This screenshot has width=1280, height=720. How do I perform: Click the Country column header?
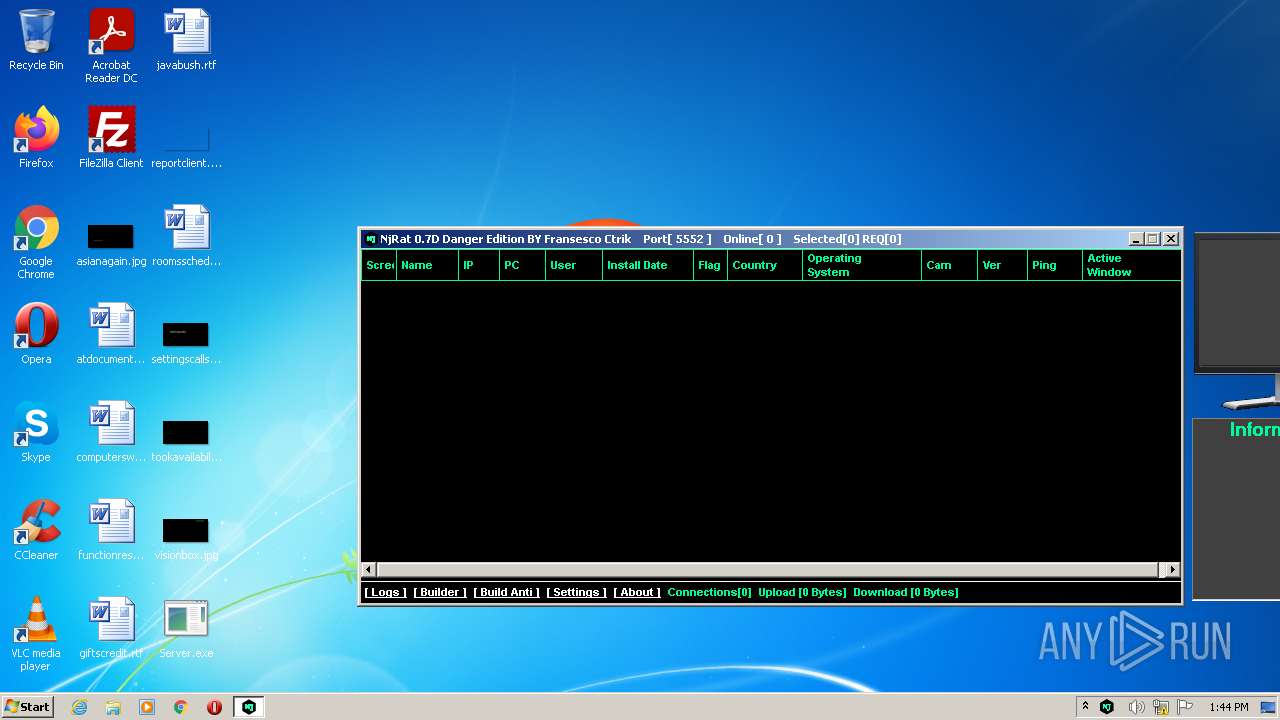765,265
